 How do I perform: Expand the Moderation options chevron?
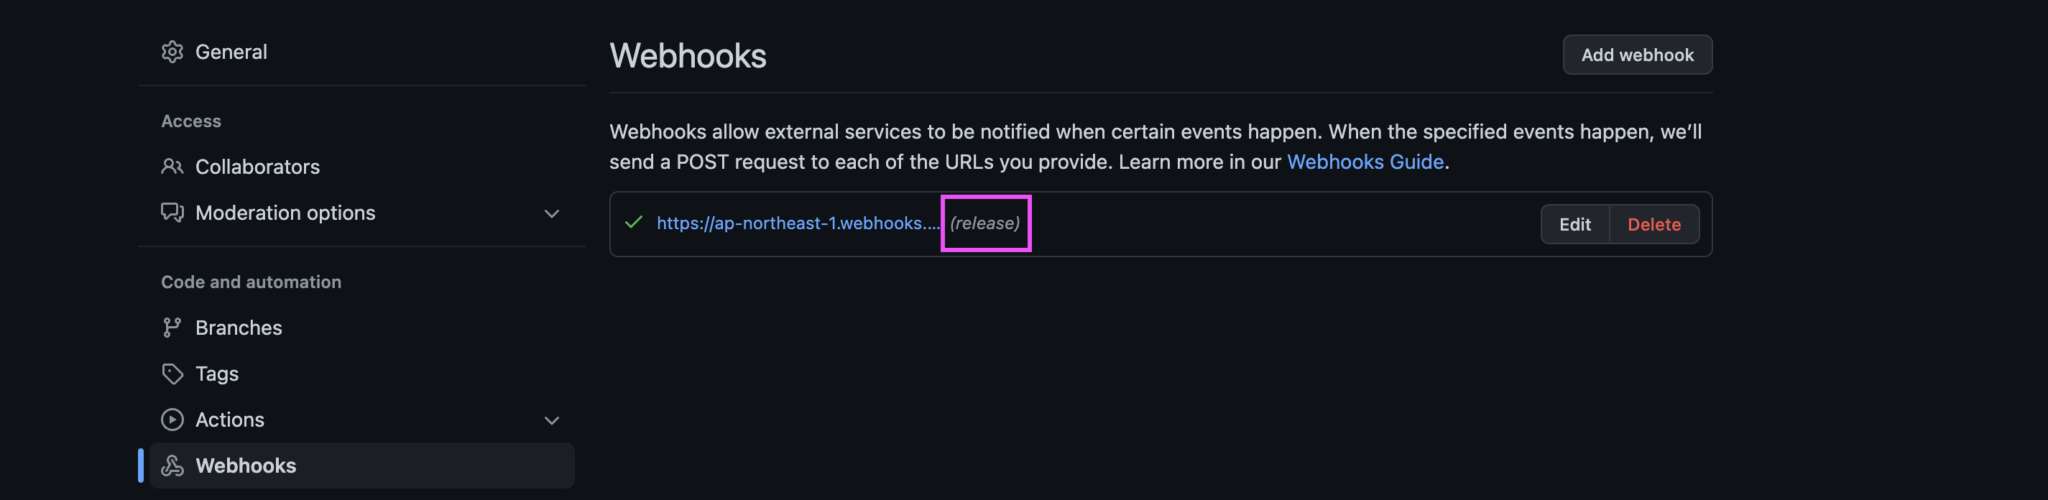click(551, 214)
